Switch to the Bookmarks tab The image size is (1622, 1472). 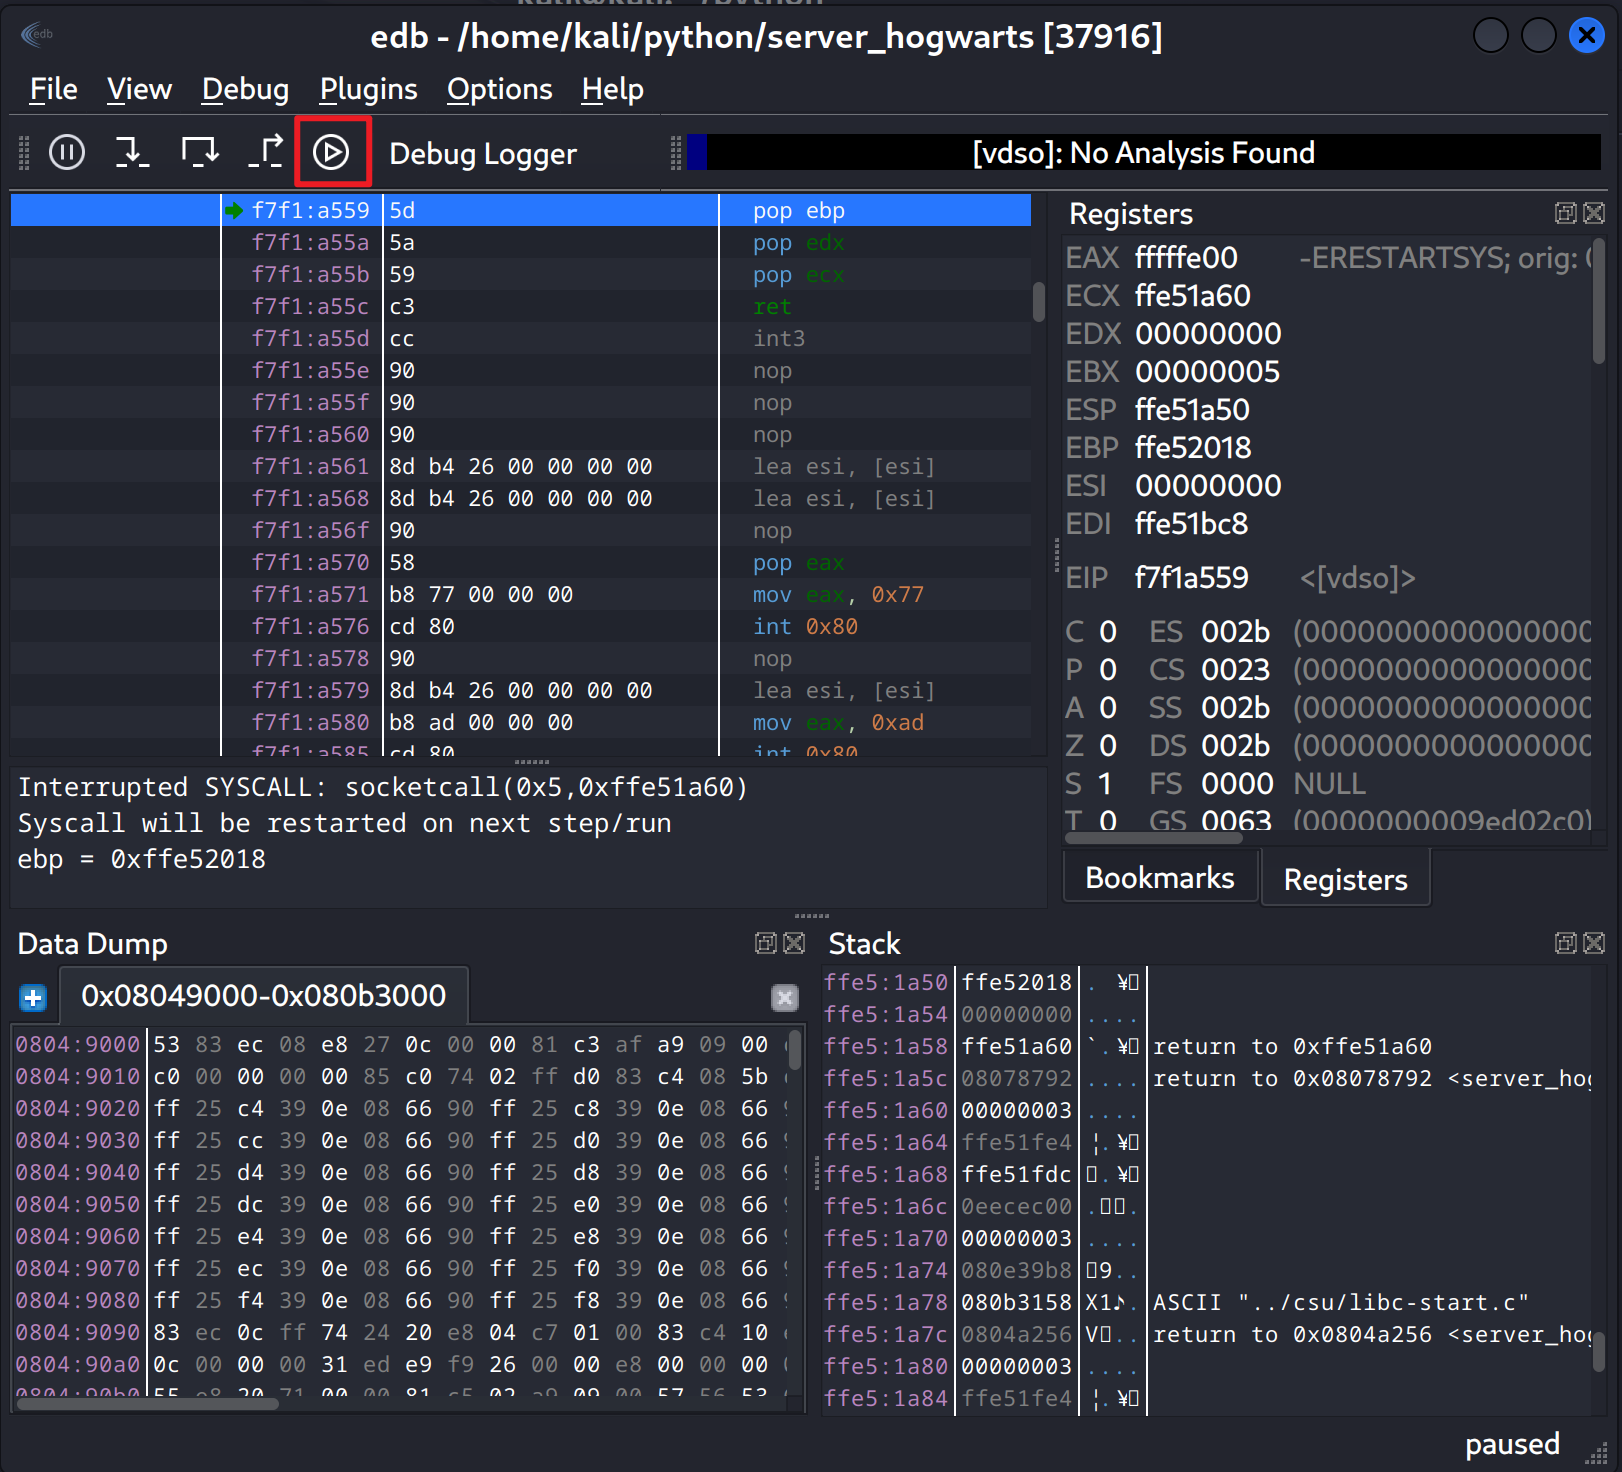1160,877
